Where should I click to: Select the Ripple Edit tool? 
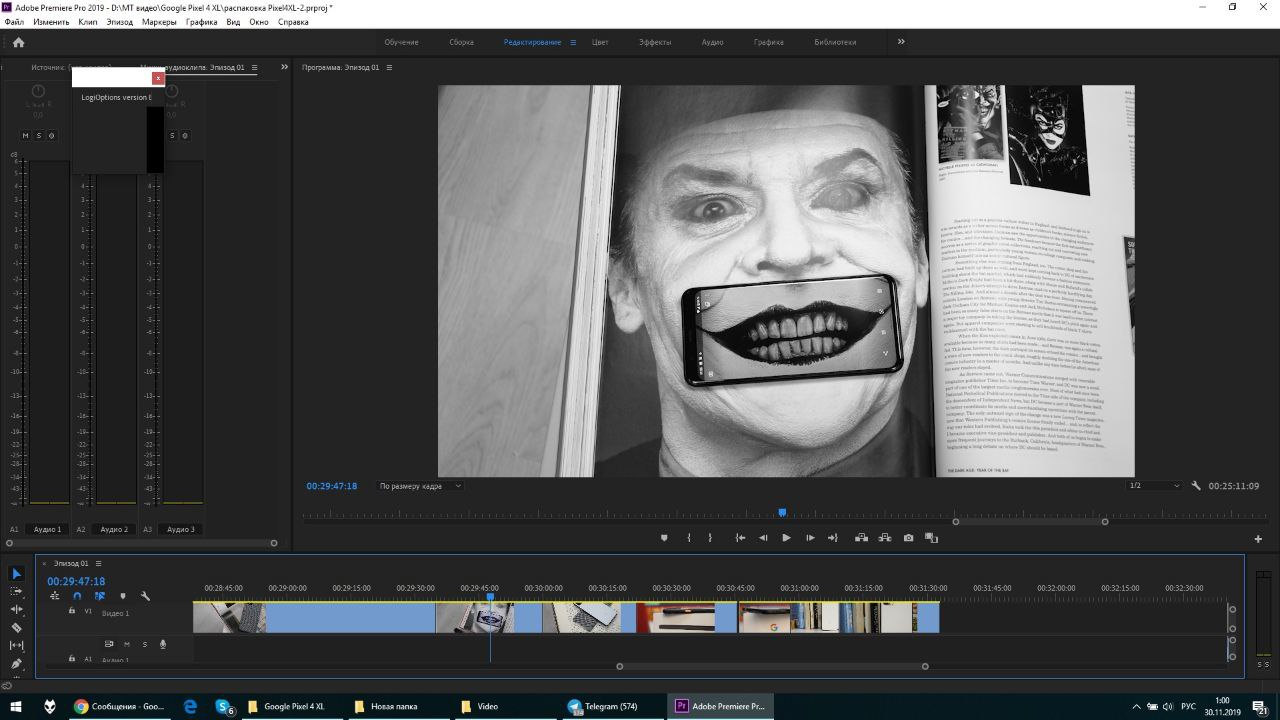coord(16,609)
